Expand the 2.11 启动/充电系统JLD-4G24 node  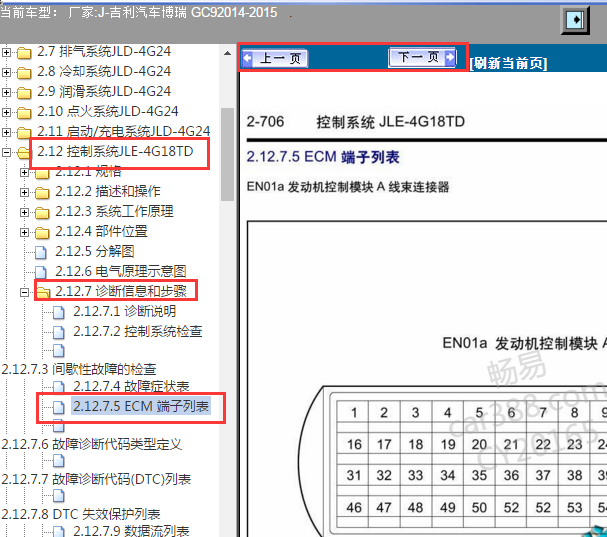tap(6, 132)
